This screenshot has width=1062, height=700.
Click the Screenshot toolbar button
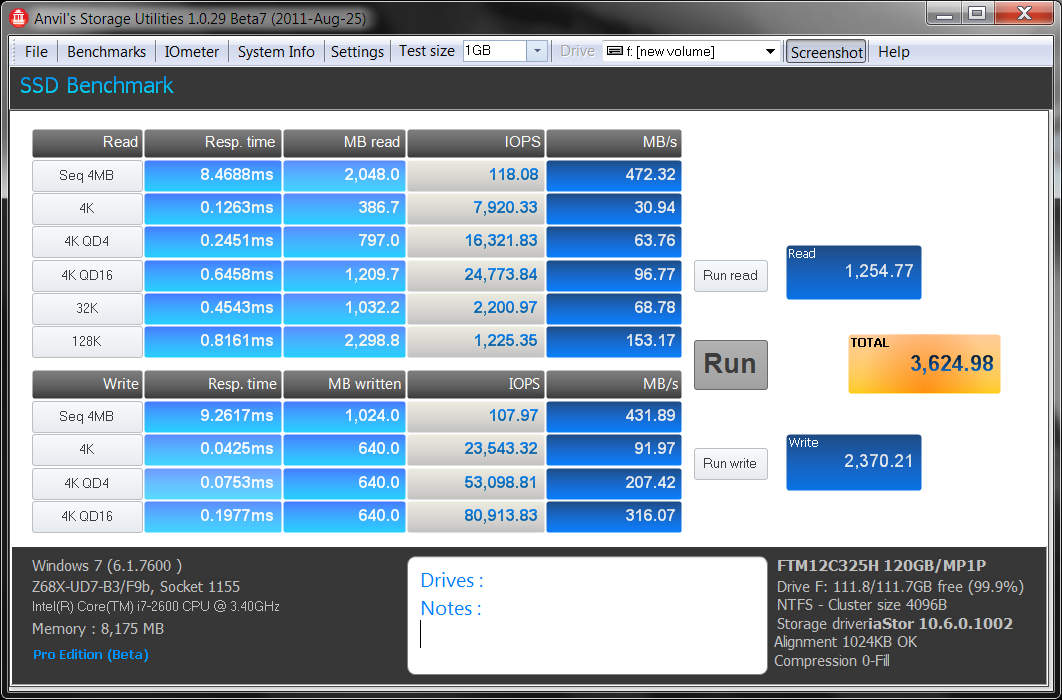(826, 52)
